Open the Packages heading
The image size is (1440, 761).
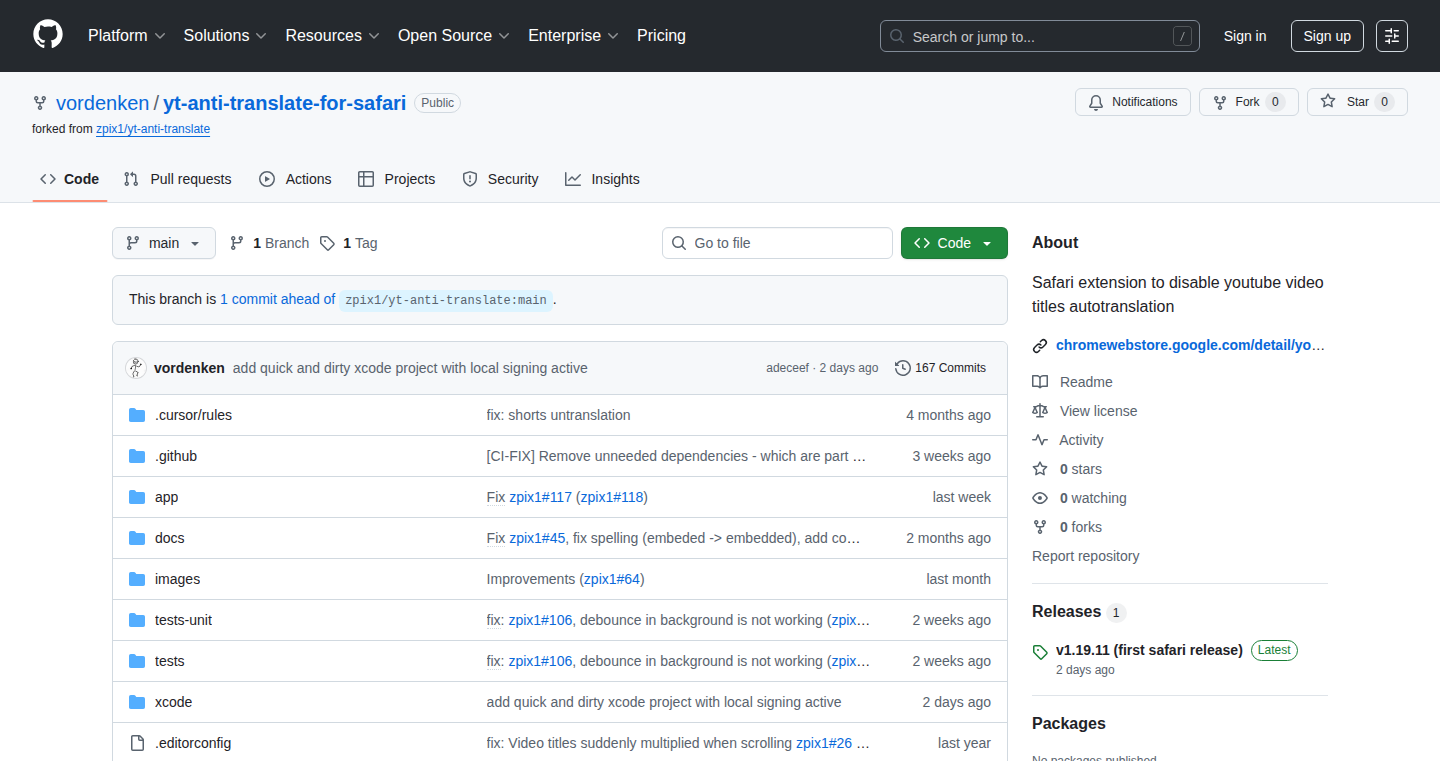coord(1069,724)
